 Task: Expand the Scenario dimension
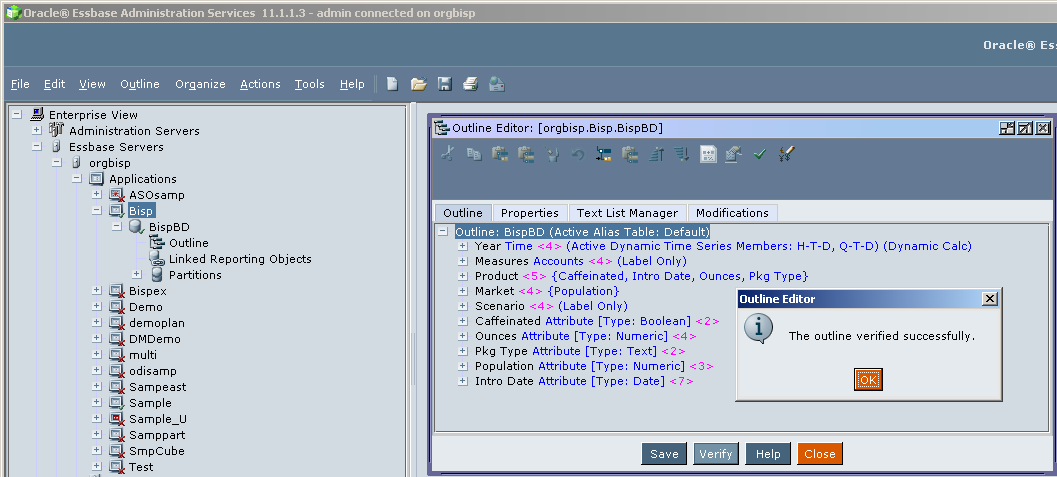(x=462, y=306)
